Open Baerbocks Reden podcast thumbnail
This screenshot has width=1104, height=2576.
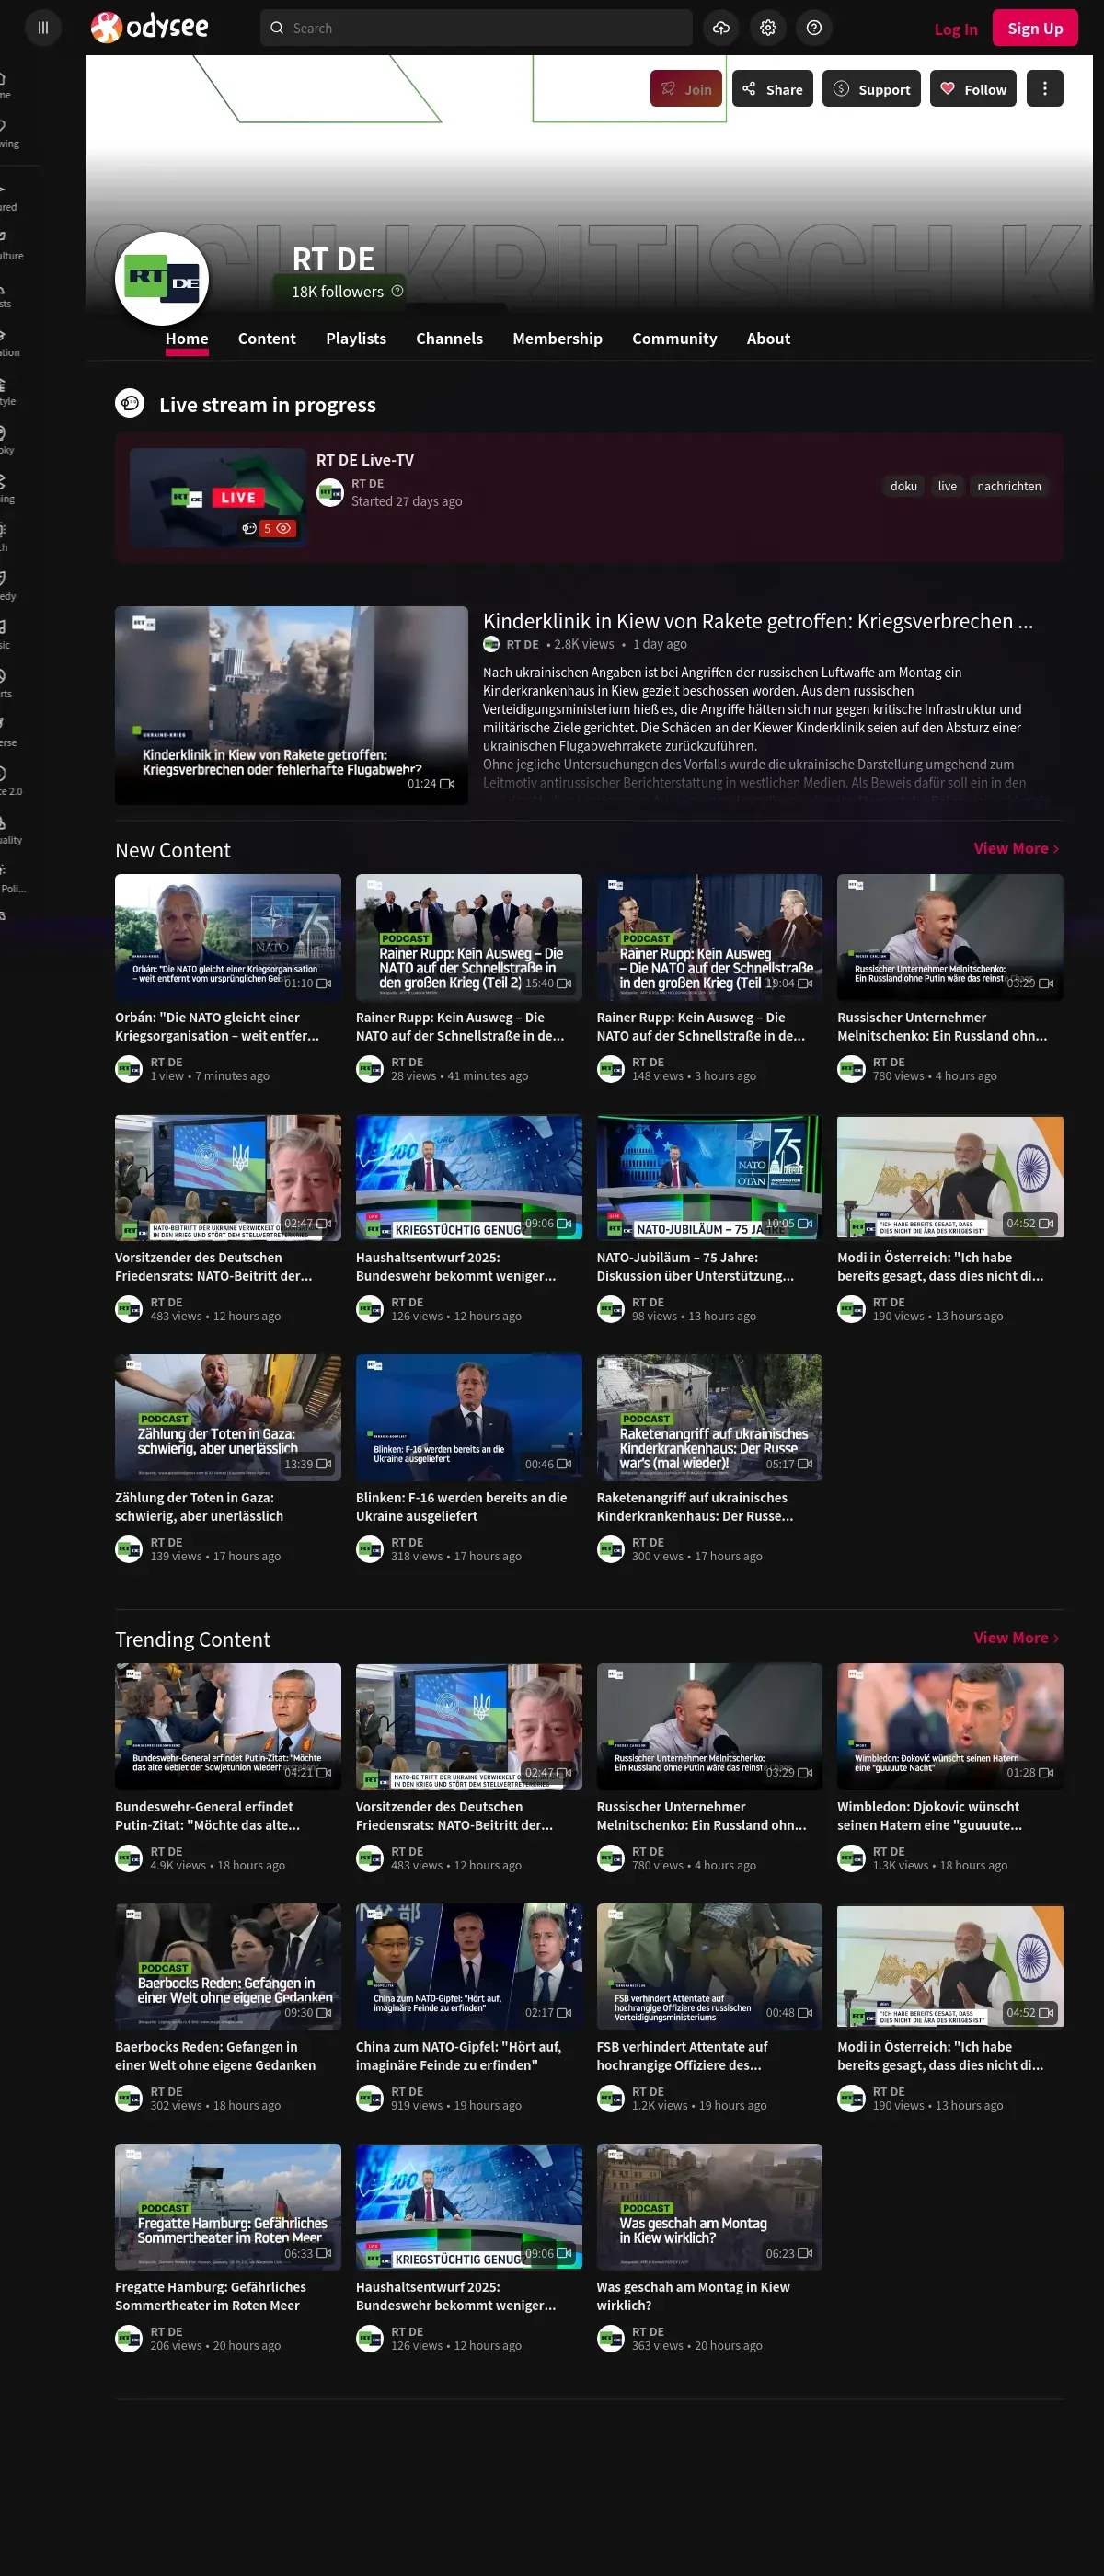tap(228, 1966)
